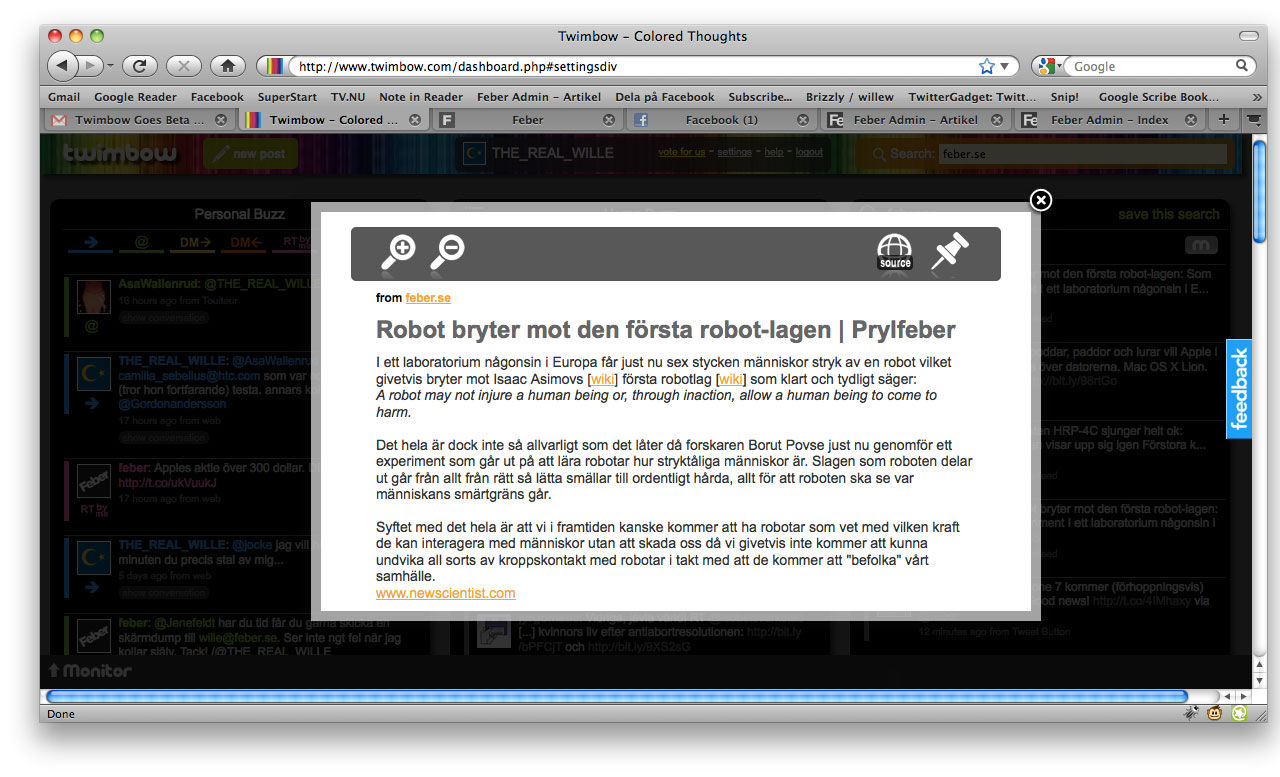
Task: Click the URL address bar field
Action: click(x=630, y=66)
